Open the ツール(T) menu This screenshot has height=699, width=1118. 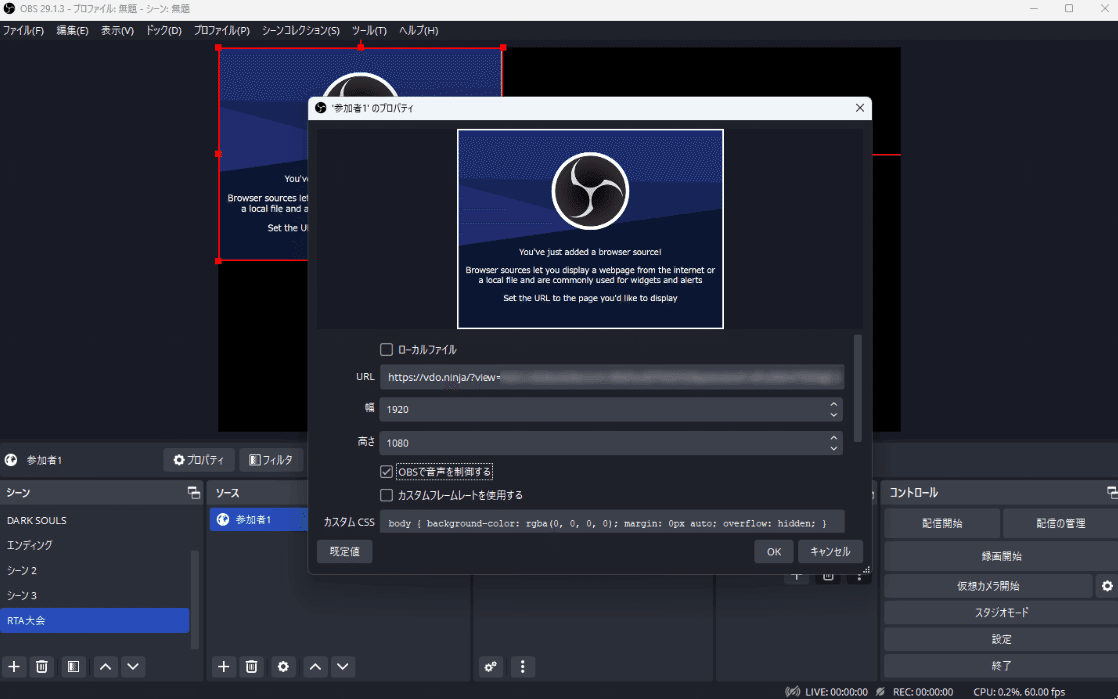(369, 31)
